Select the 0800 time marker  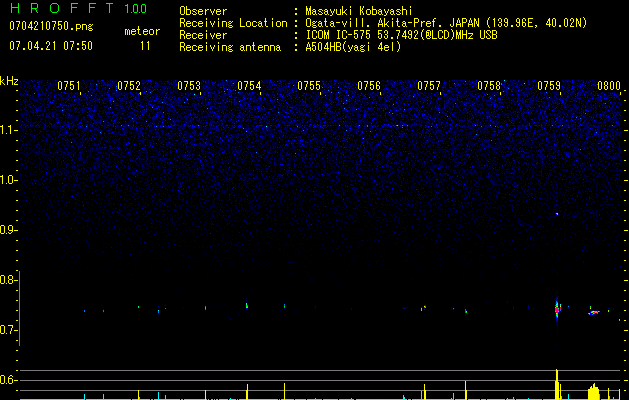(608, 86)
